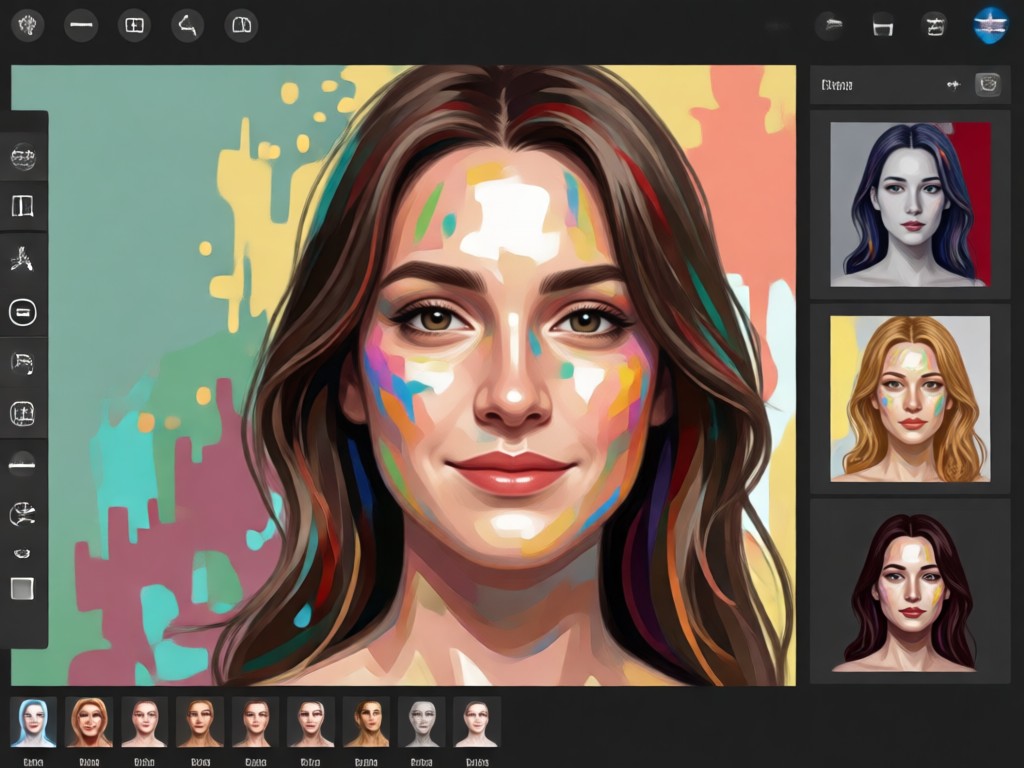Viewport: 1024px width, 768px height.
Task: Choose the tan side-turned face preset in bottom strip
Action: click(x=366, y=722)
